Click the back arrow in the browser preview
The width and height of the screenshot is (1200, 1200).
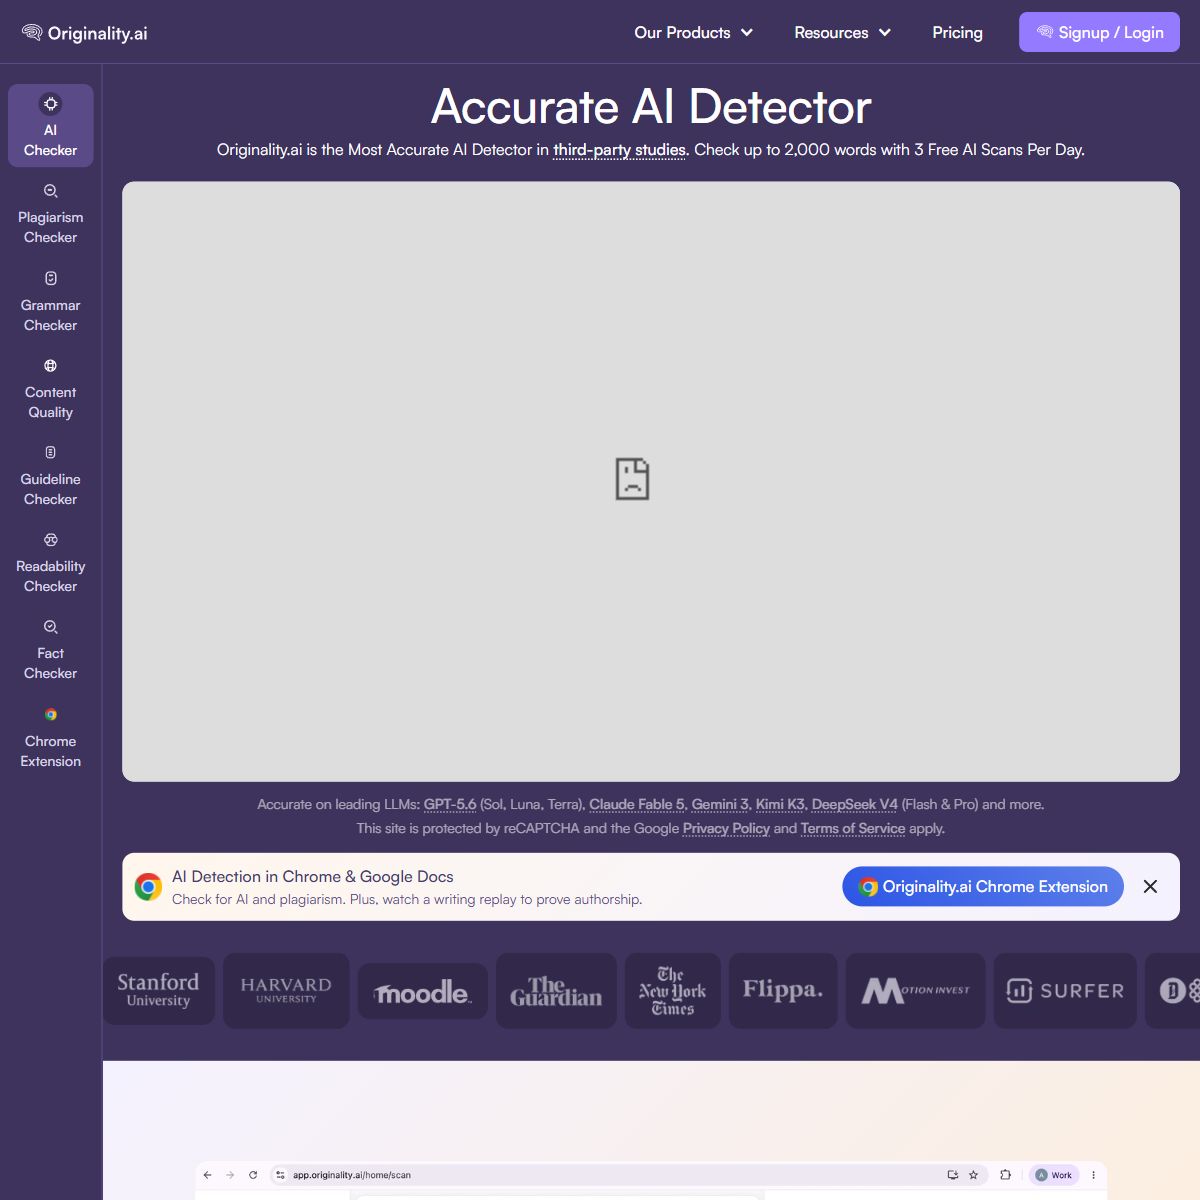(207, 1175)
